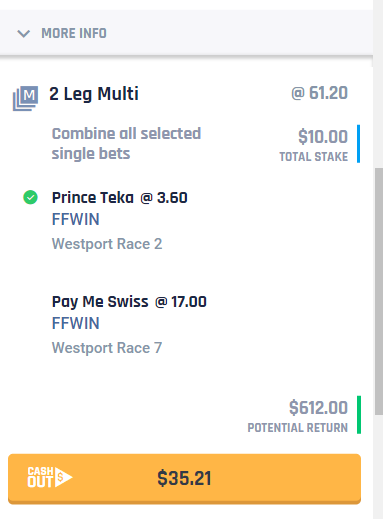Cash out the bet for $35.21

(x=184, y=478)
